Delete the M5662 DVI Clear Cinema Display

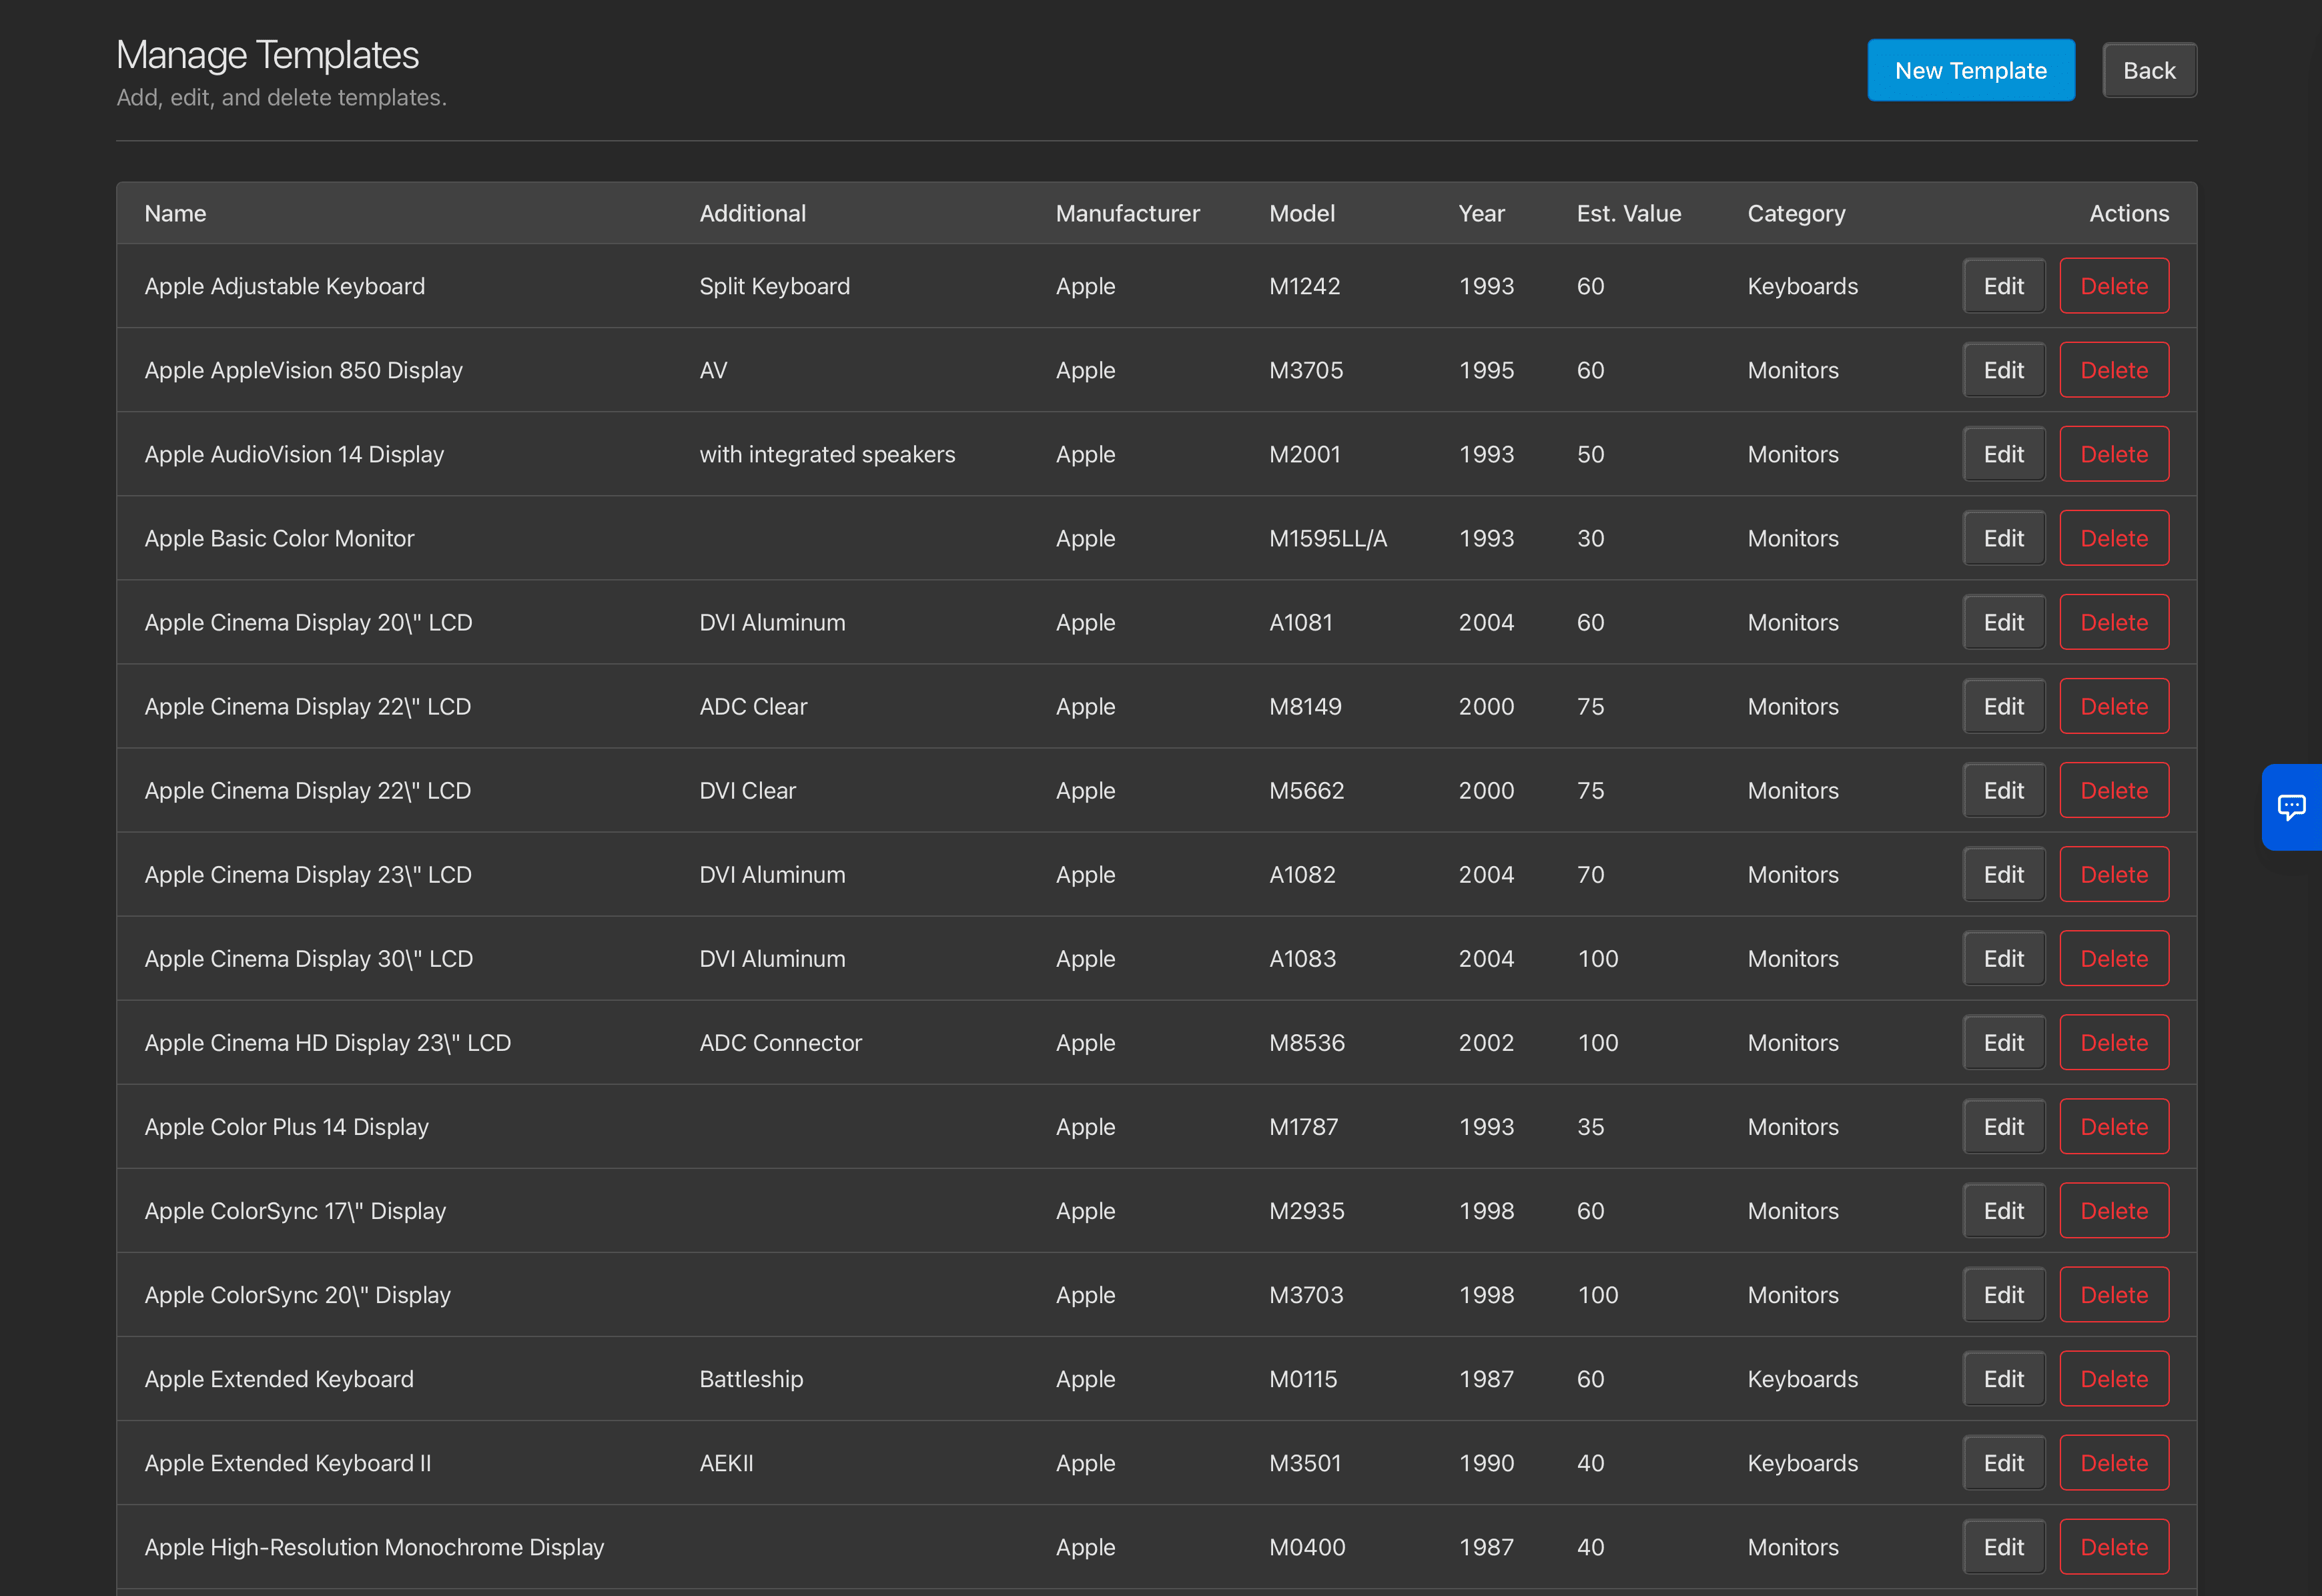click(2113, 790)
